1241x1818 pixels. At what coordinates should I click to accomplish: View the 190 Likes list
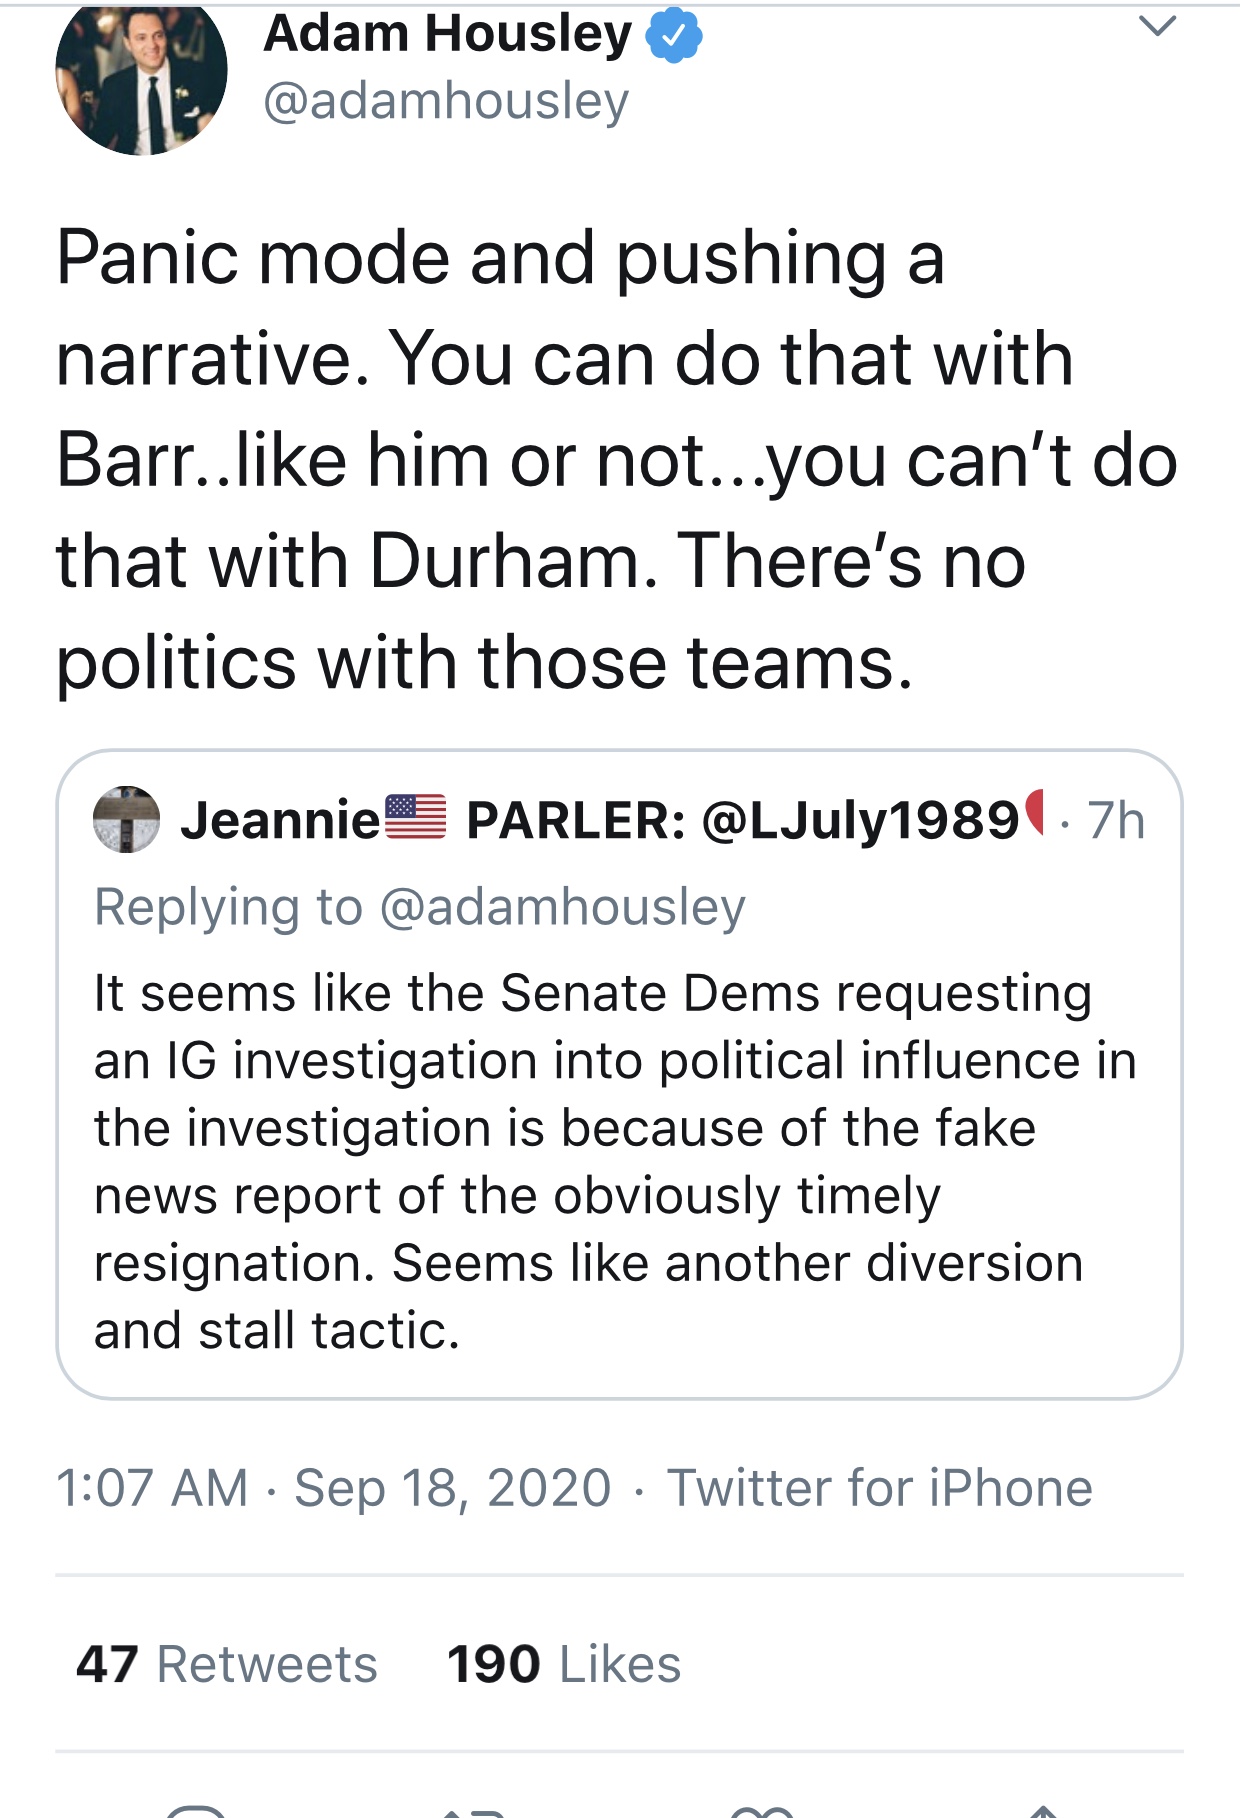coord(564,1665)
